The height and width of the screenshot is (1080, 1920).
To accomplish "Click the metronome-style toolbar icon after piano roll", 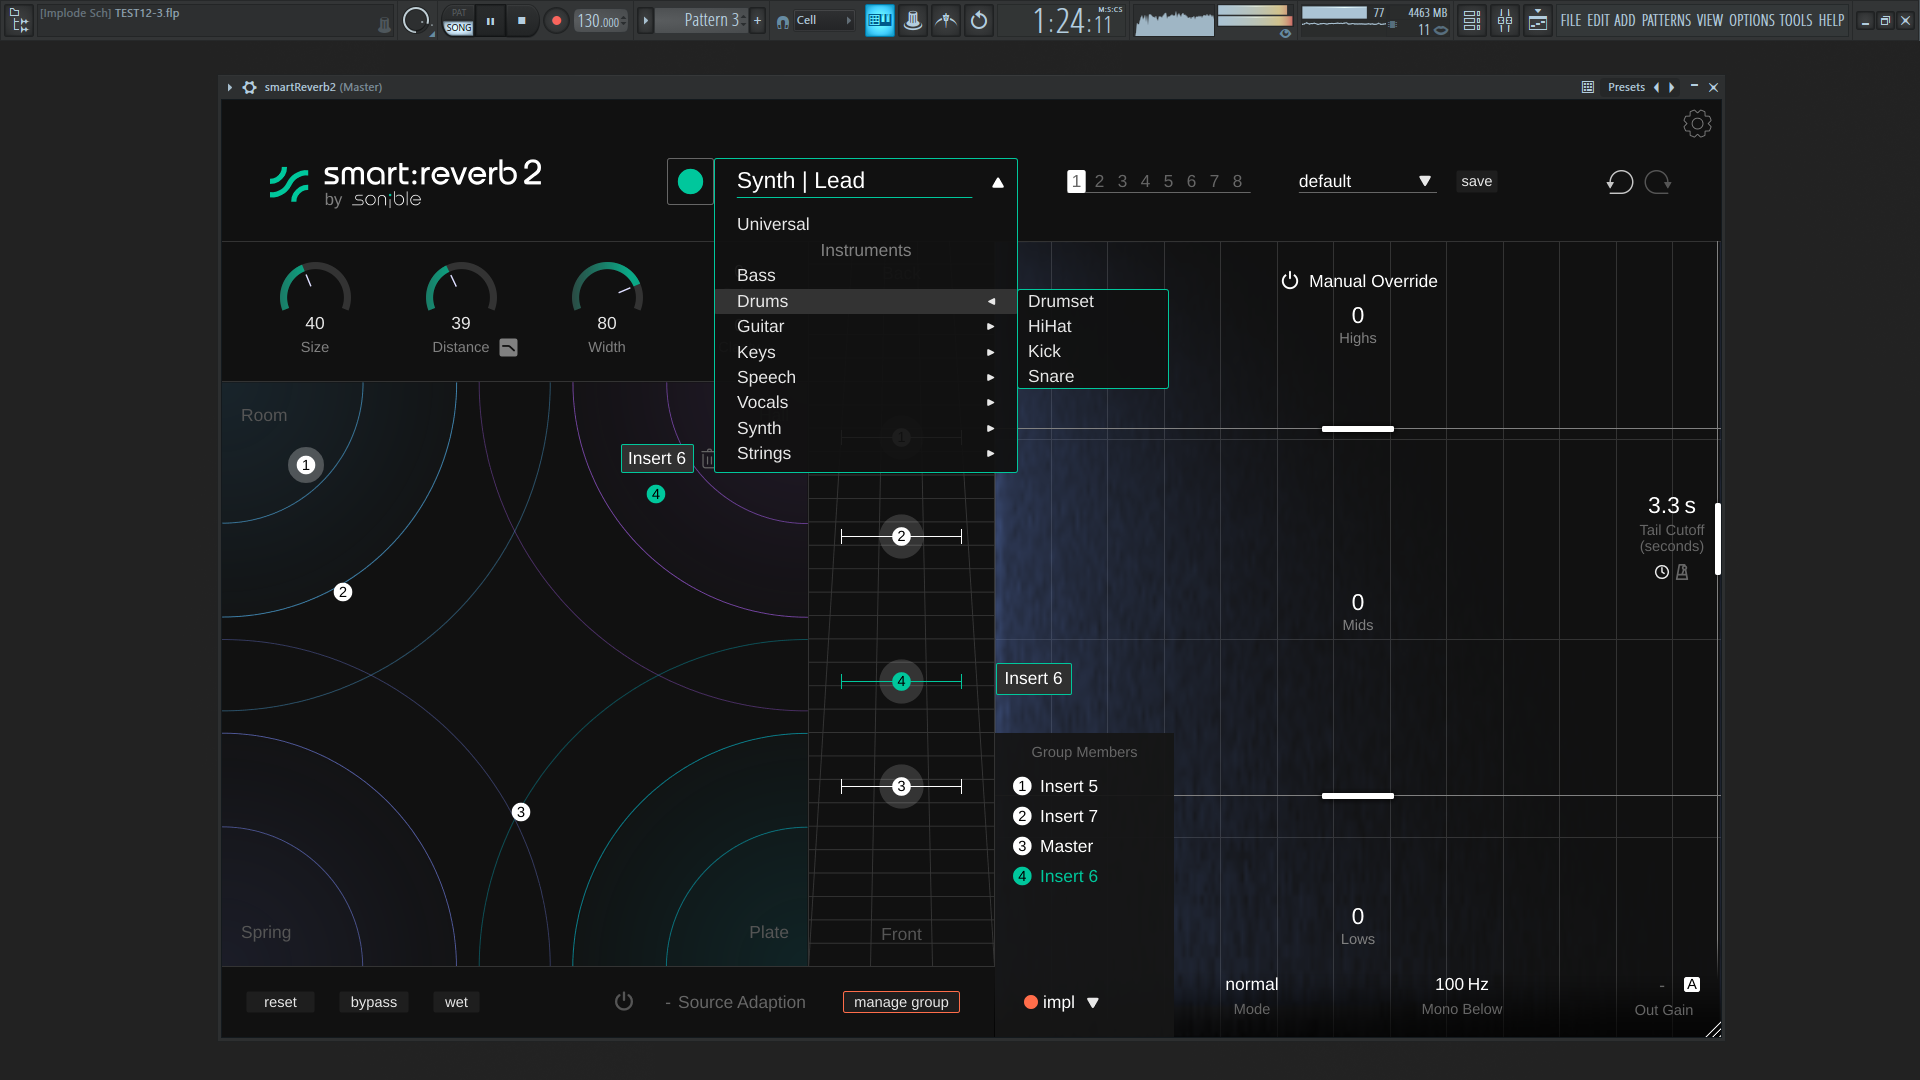I will [x=913, y=20].
